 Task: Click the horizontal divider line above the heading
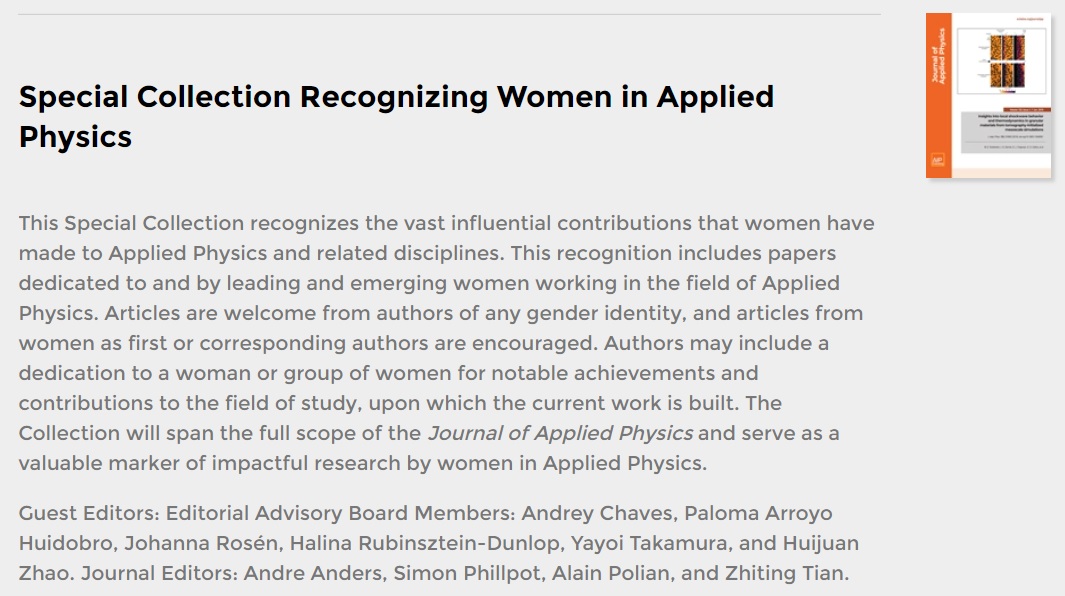[449, 14]
